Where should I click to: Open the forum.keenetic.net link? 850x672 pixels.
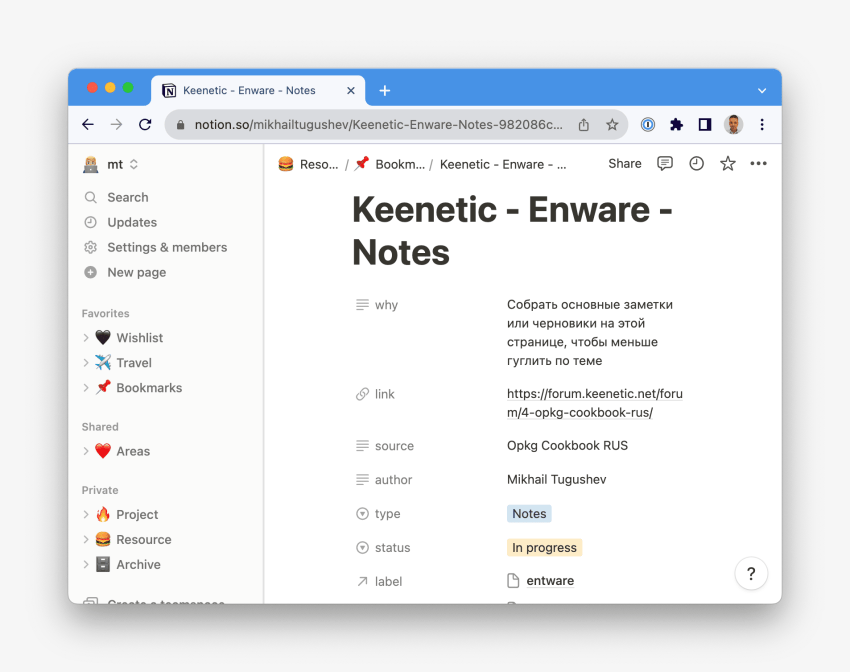coord(594,403)
